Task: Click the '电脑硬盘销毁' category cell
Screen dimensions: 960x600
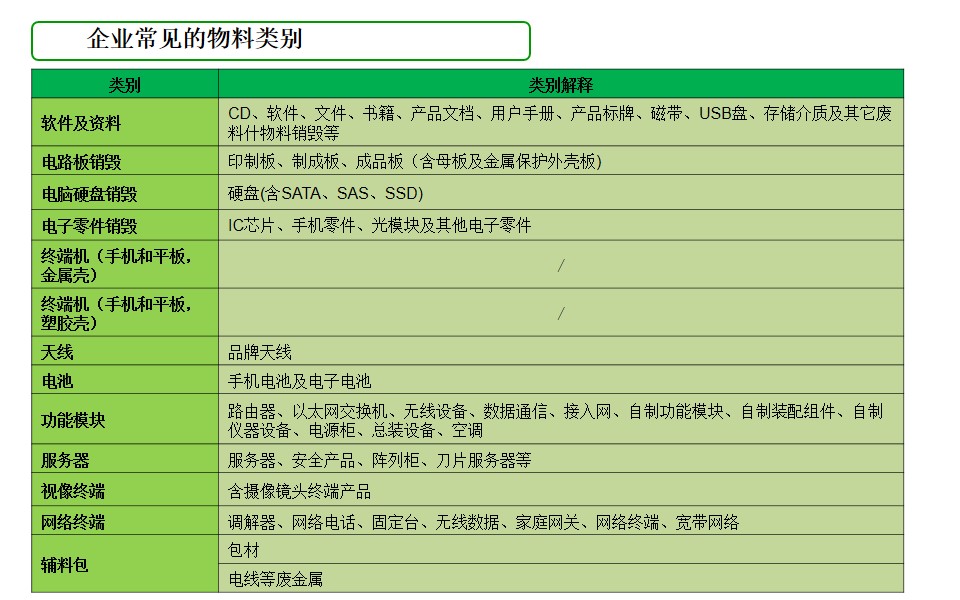Action: [125, 193]
